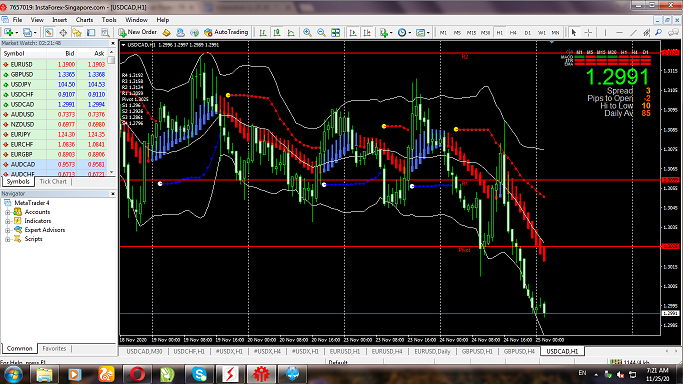The height and width of the screenshot is (384, 683).
Task: Toggle the Navigator folder-star icon
Action: [77, 32]
